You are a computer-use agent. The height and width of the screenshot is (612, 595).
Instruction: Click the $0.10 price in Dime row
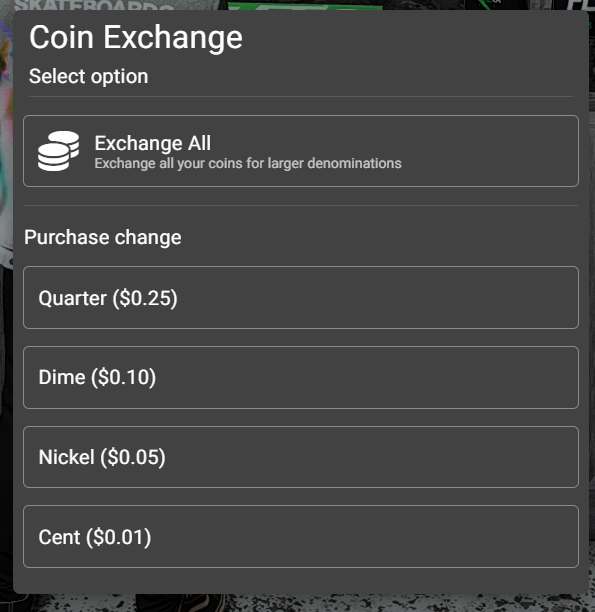(x=124, y=377)
